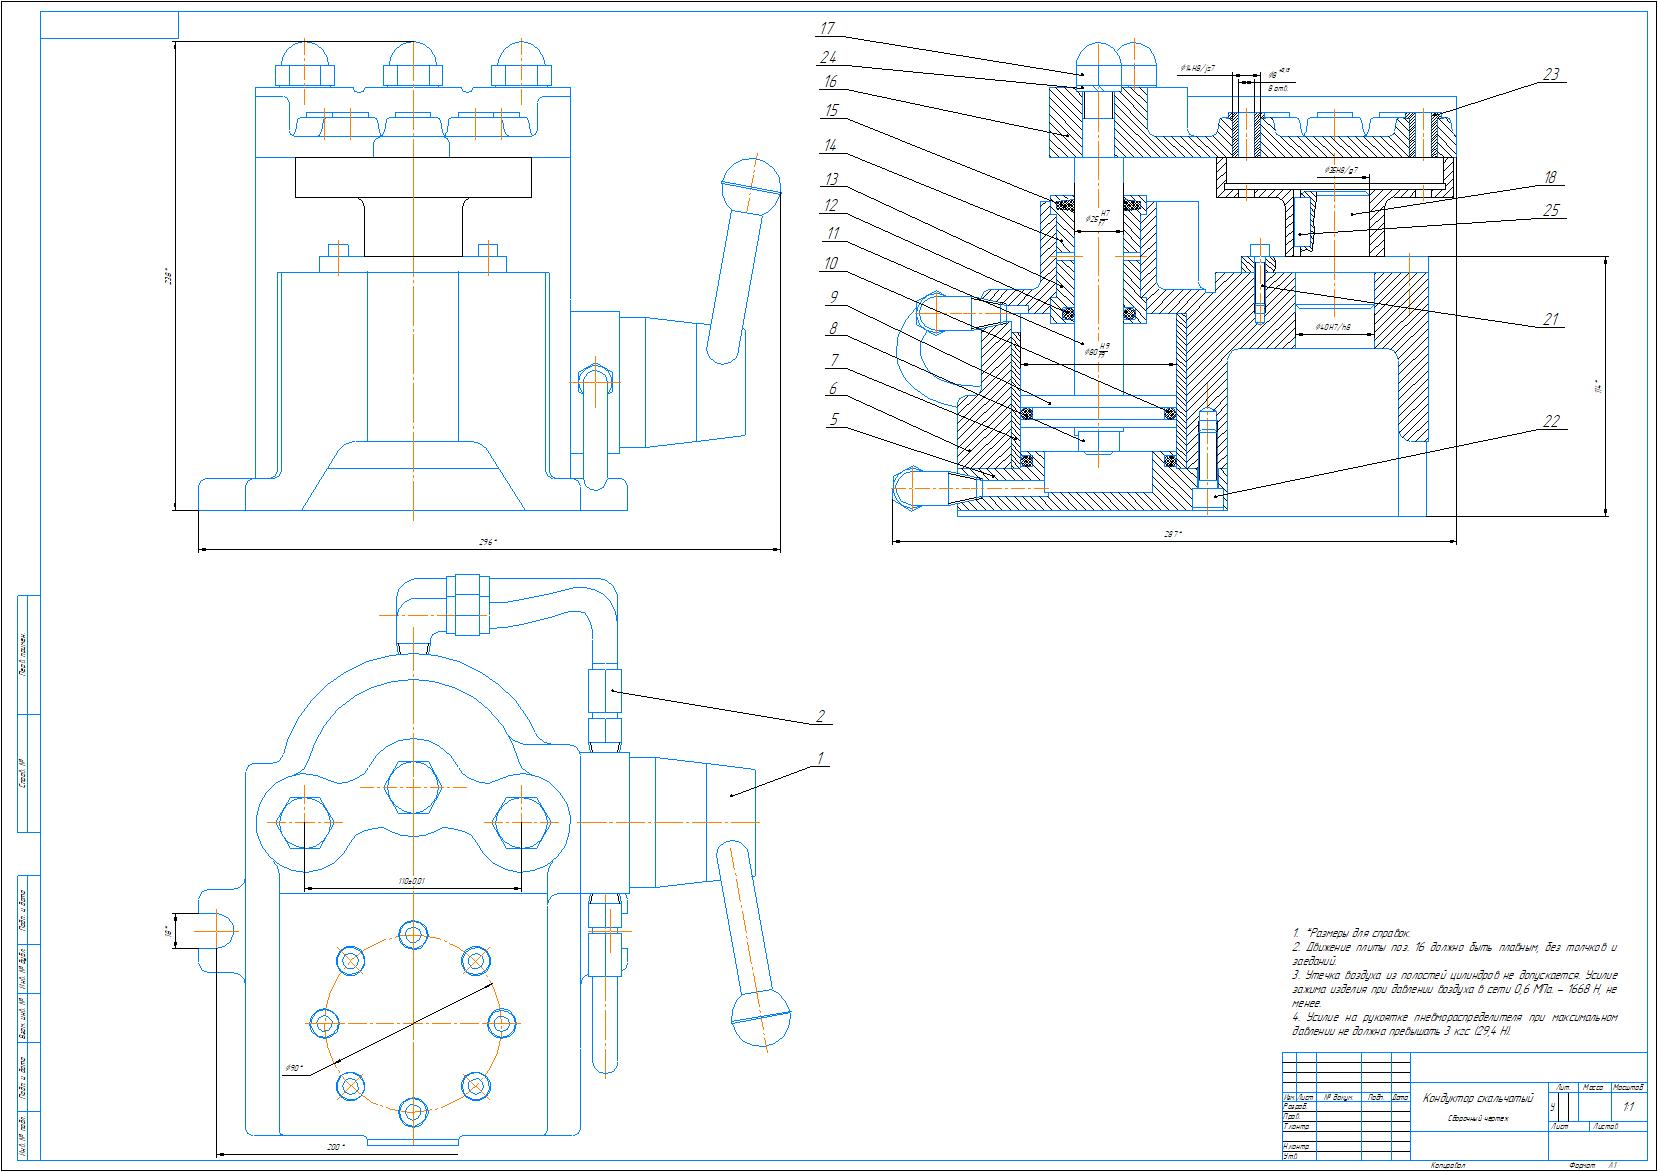Select the ø90 bolt circle dimension label
Image resolution: width=1658 pixels, height=1172 pixels.
(293, 1068)
